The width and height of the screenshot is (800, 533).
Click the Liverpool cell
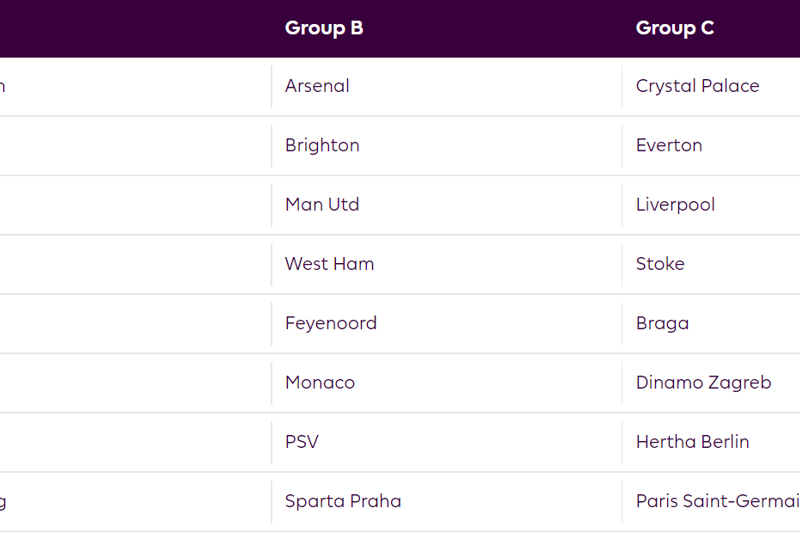click(x=675, y=204)
